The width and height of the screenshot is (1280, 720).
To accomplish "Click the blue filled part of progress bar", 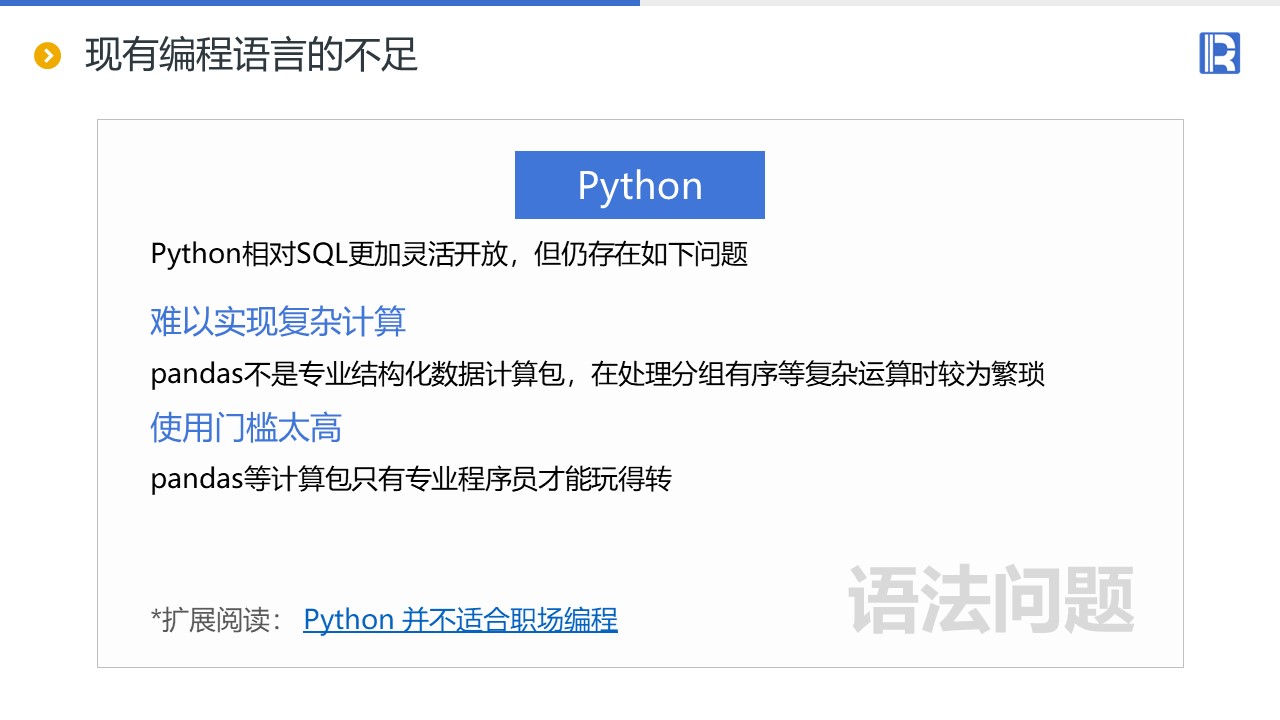I will (x=320, y=3).
